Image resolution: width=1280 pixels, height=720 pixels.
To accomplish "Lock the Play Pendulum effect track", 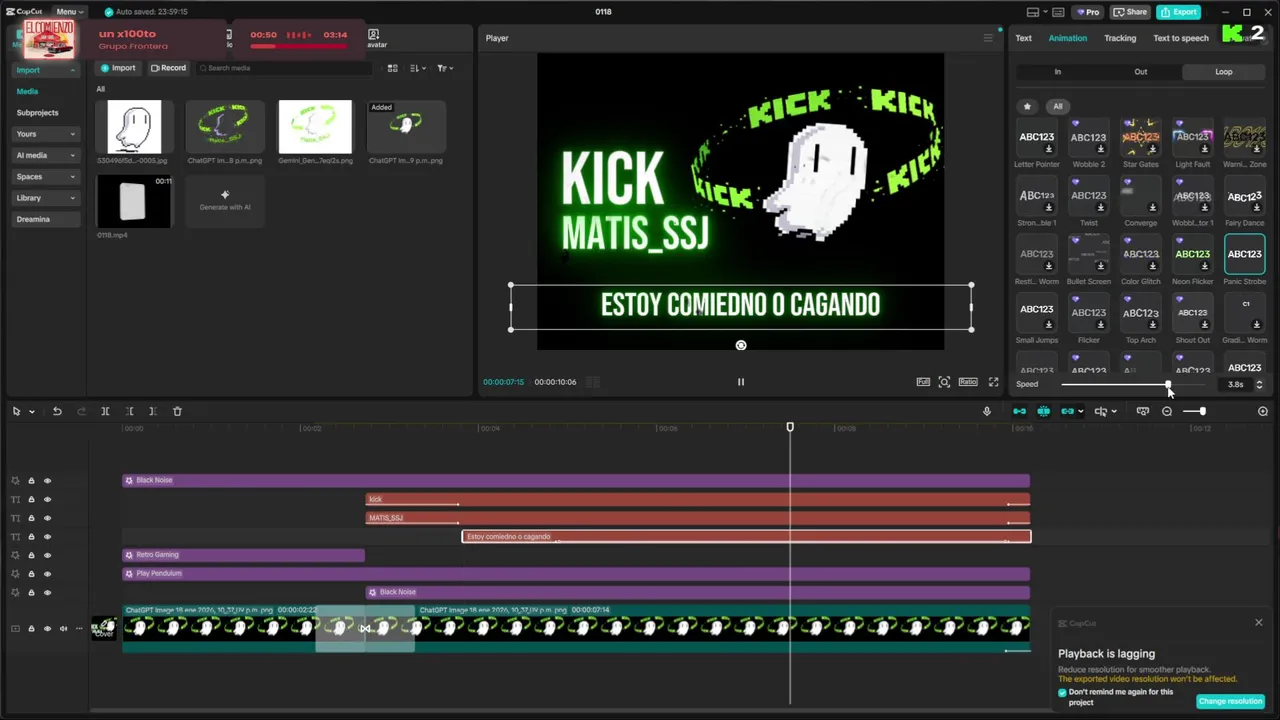I will [x=31, y=574].
